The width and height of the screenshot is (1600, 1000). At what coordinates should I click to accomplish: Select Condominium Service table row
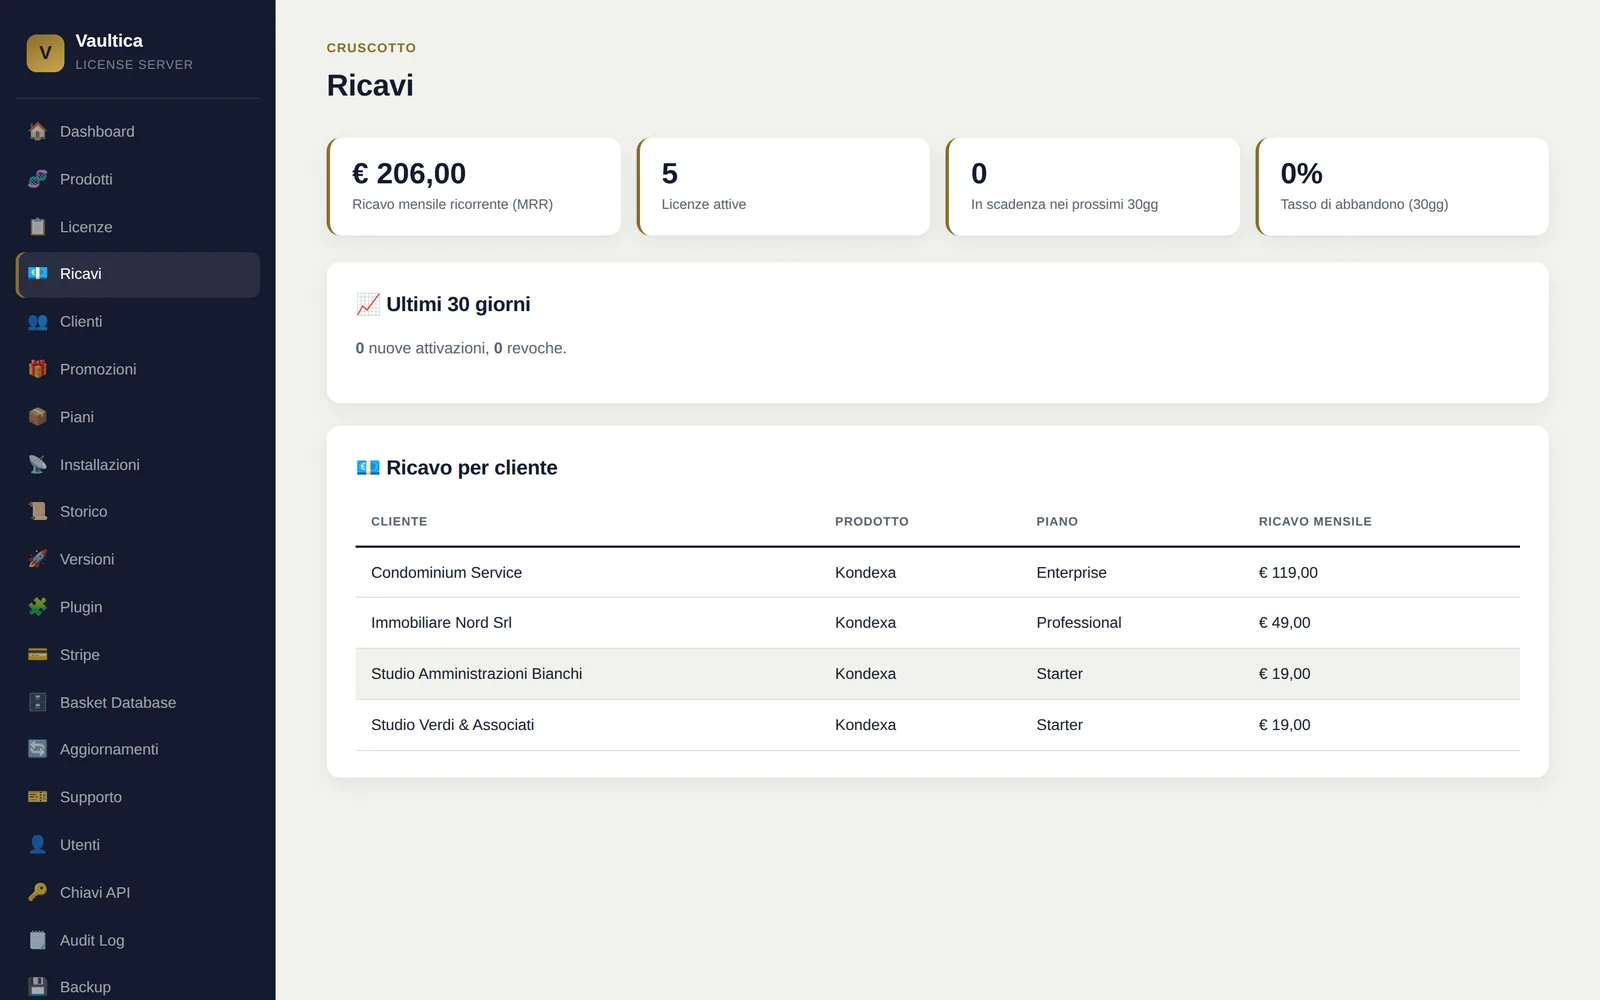point(937,573)
